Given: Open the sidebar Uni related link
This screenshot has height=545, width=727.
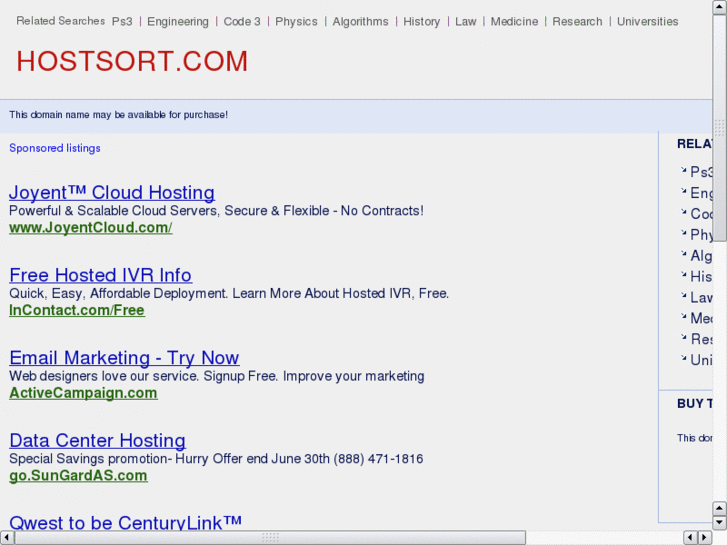Looking at the screenshot, I should [701, 360].
